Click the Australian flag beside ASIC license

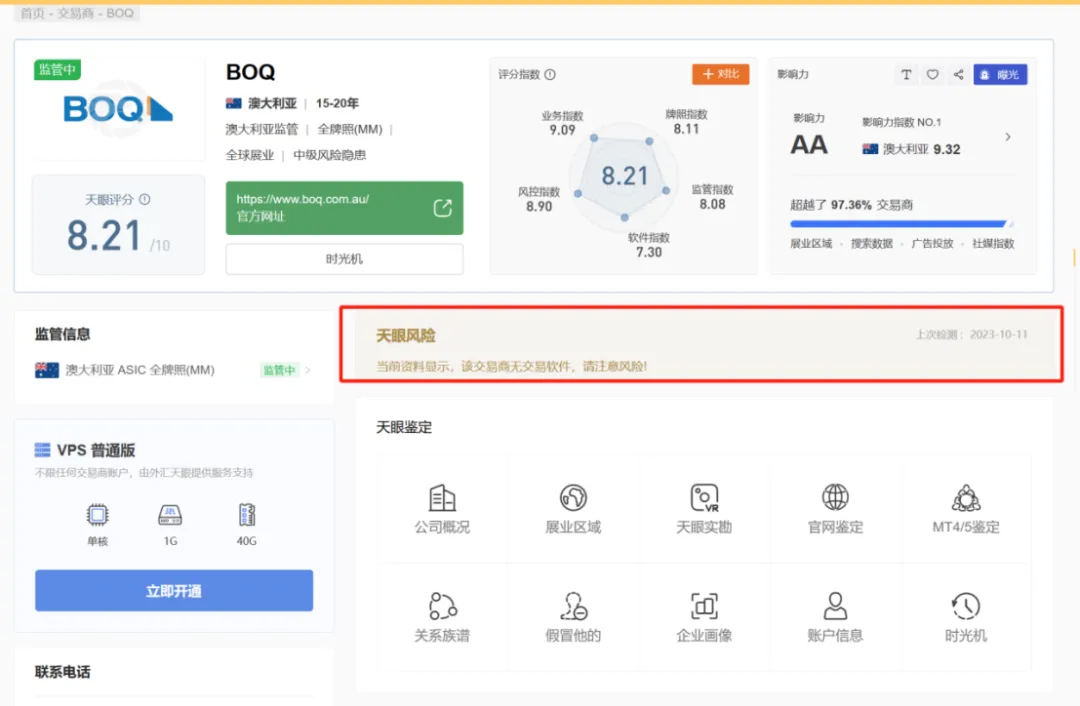pyautogui.click(x=47, y=370)
